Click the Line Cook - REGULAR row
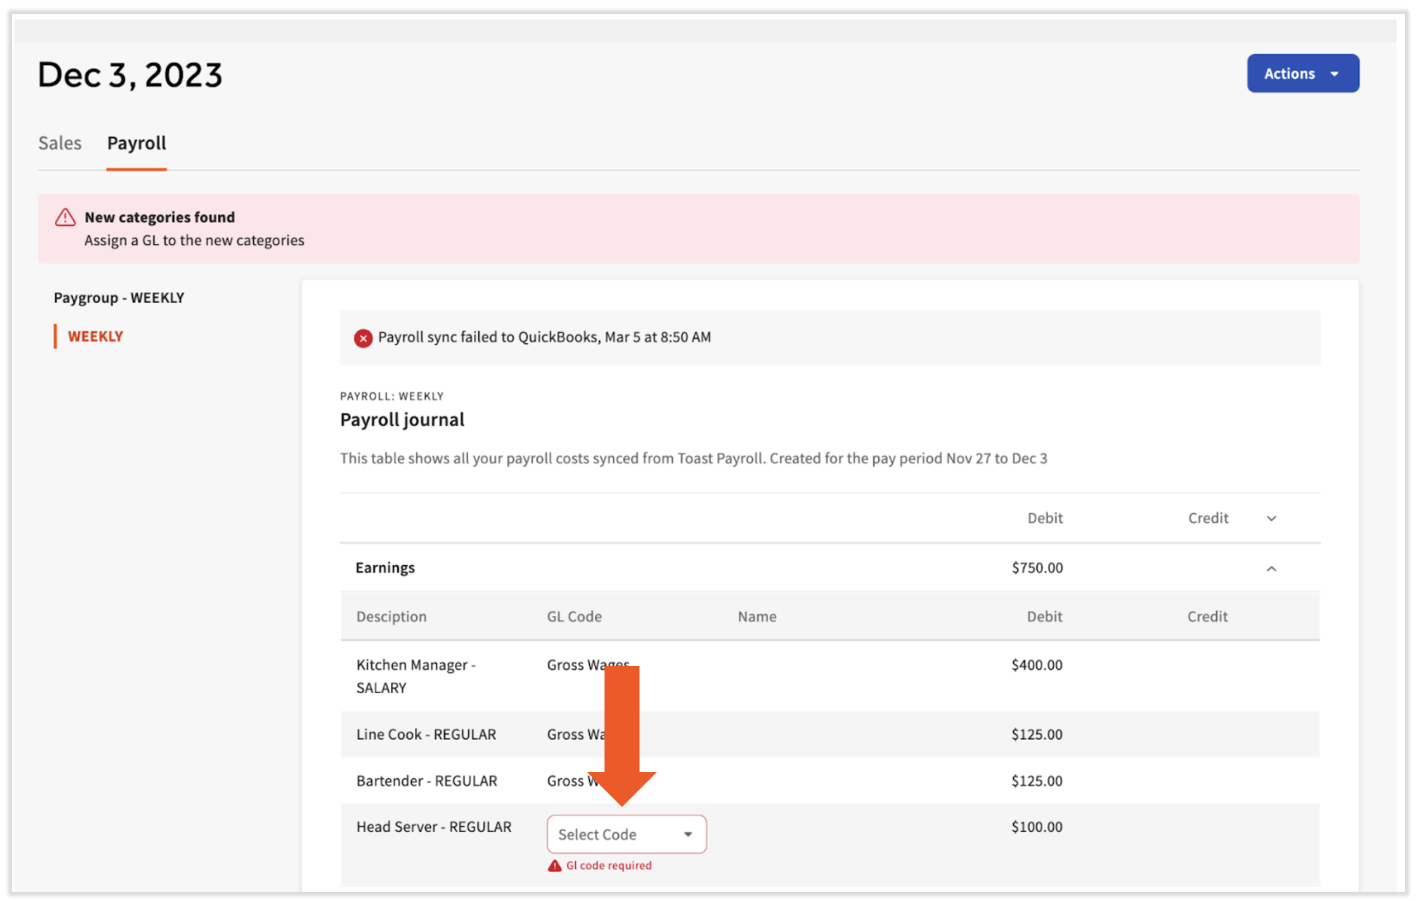This screenshot has height=902, width=1418. coord(426,735)
